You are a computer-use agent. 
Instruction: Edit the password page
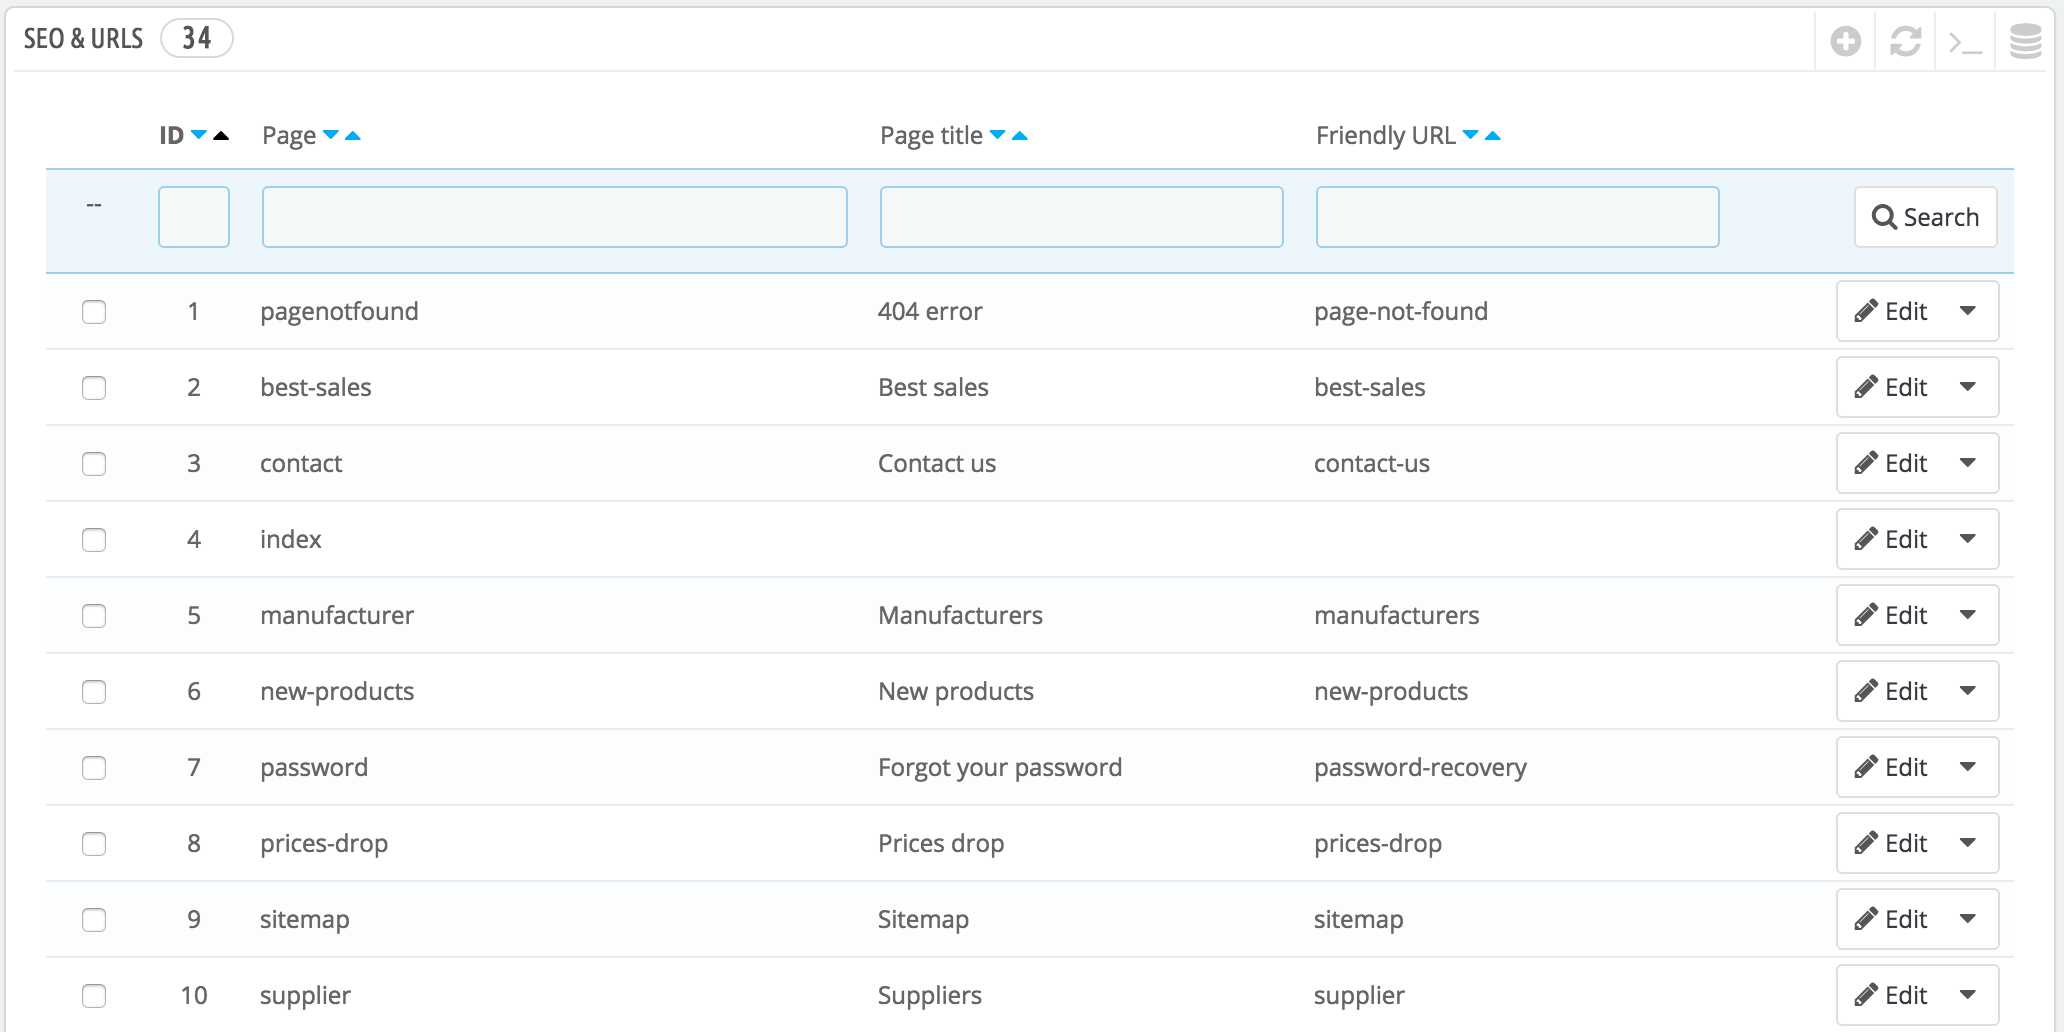click(x=1891, y=767)
